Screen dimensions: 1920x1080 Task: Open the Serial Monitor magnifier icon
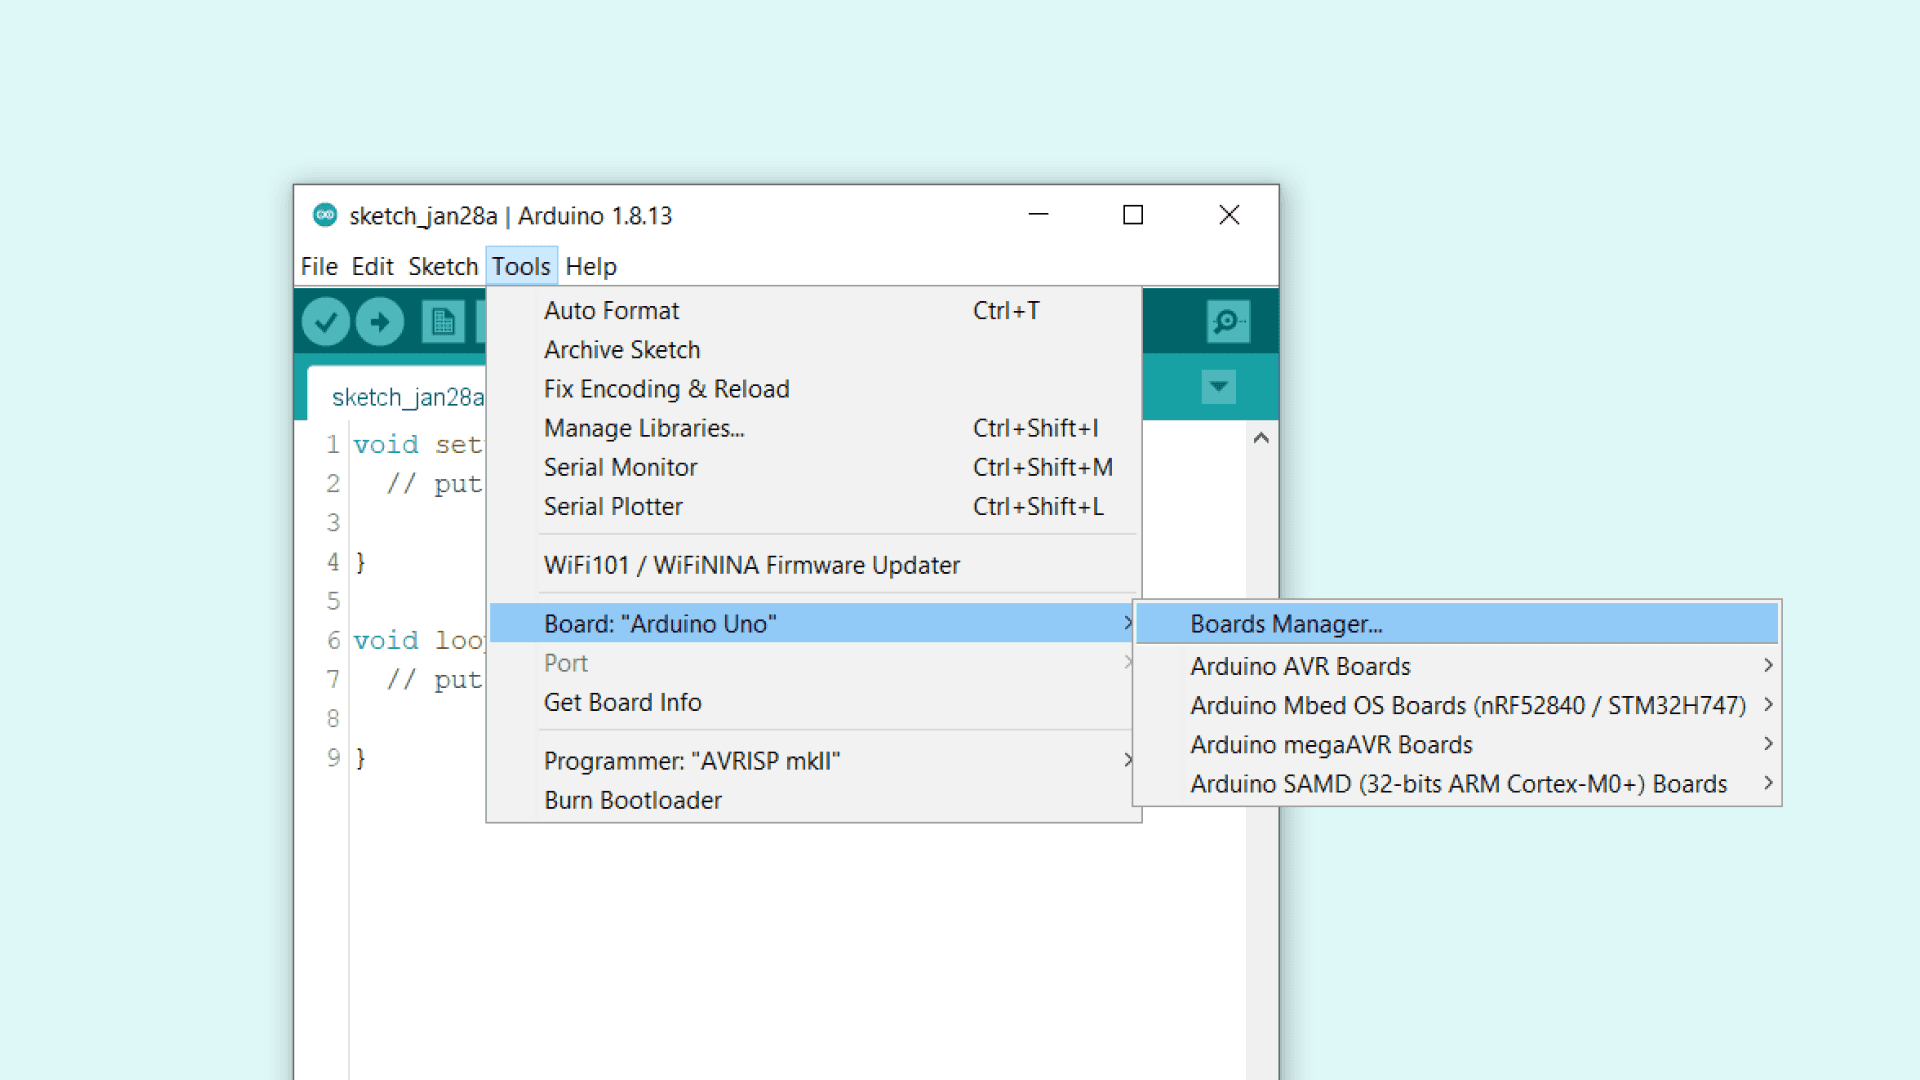tap(1227, 322)
